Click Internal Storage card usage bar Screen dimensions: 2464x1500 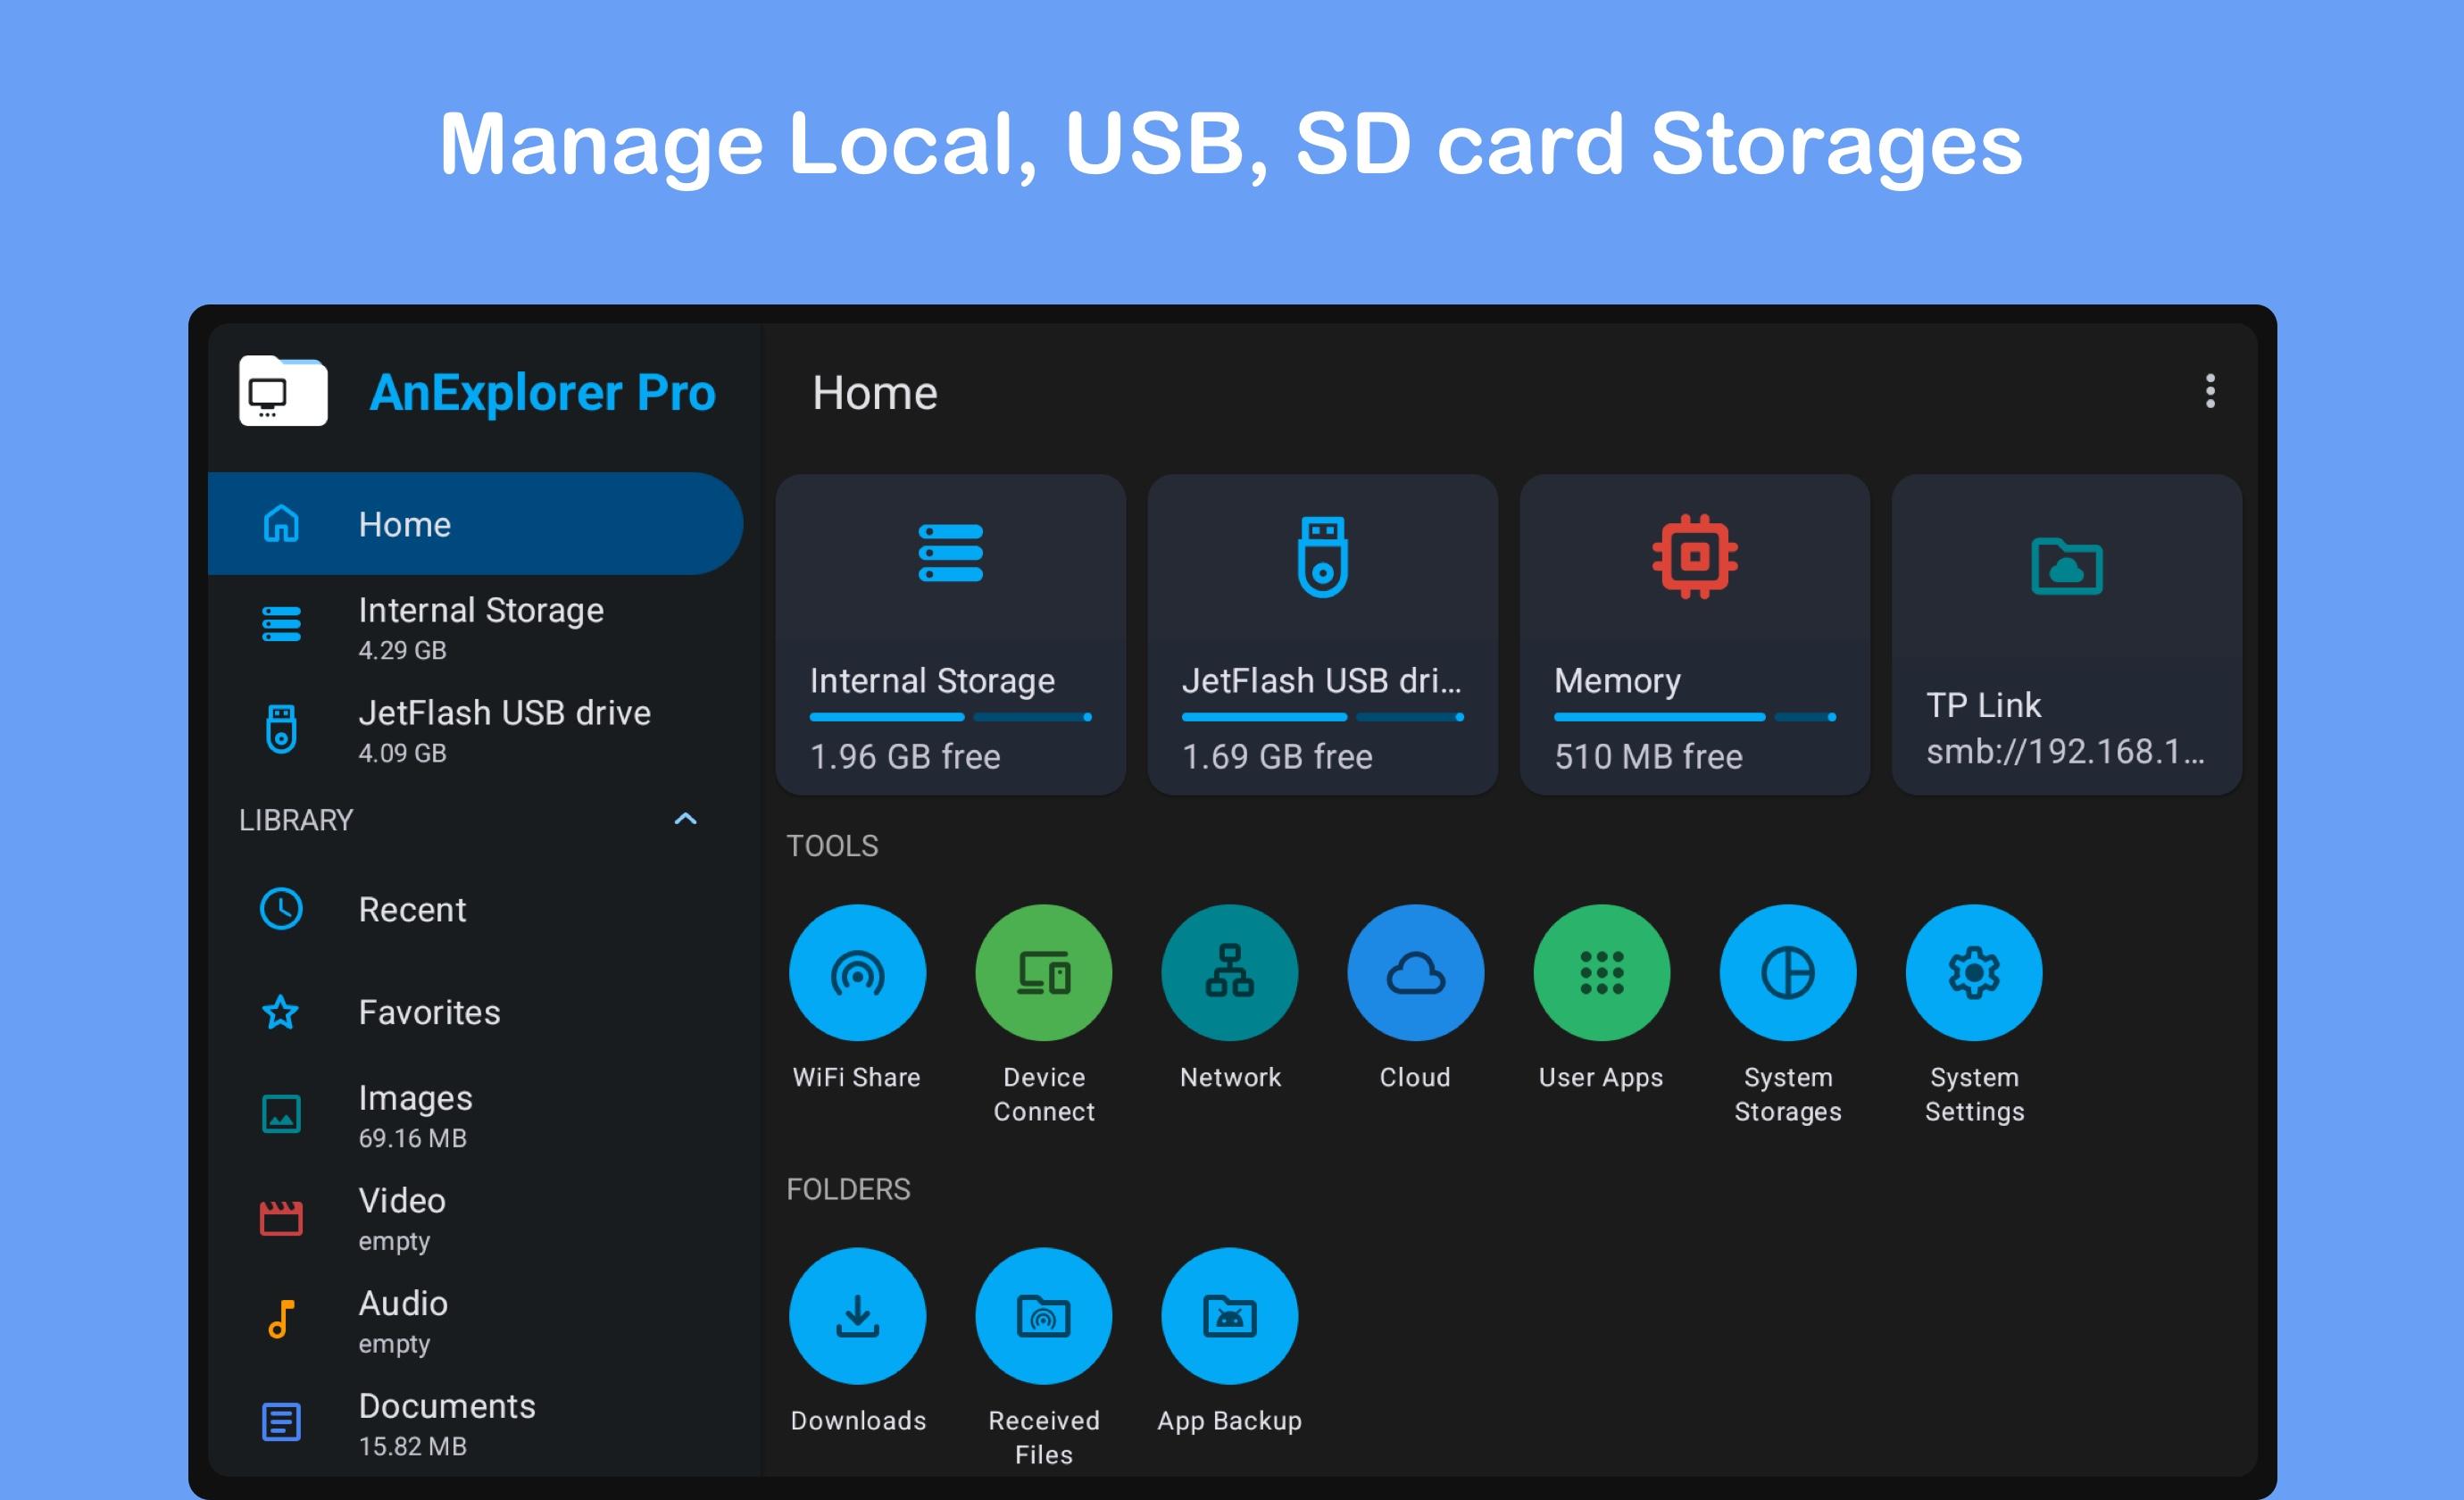[950, 717]
